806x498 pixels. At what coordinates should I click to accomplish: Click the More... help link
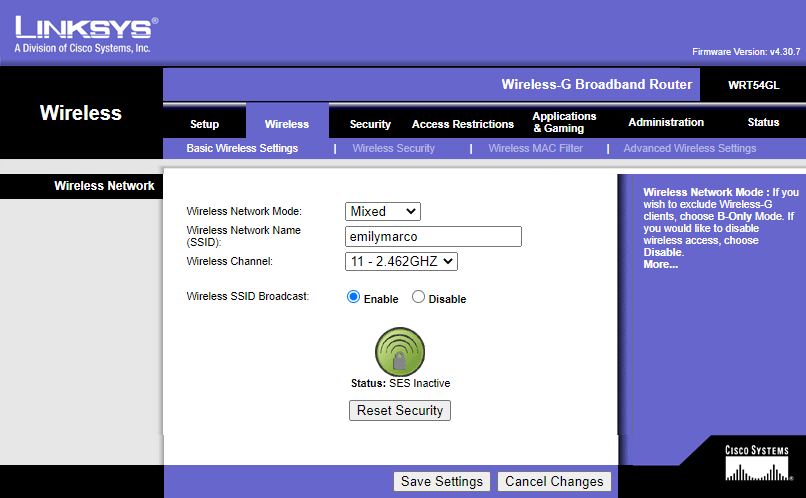point(661,264)
